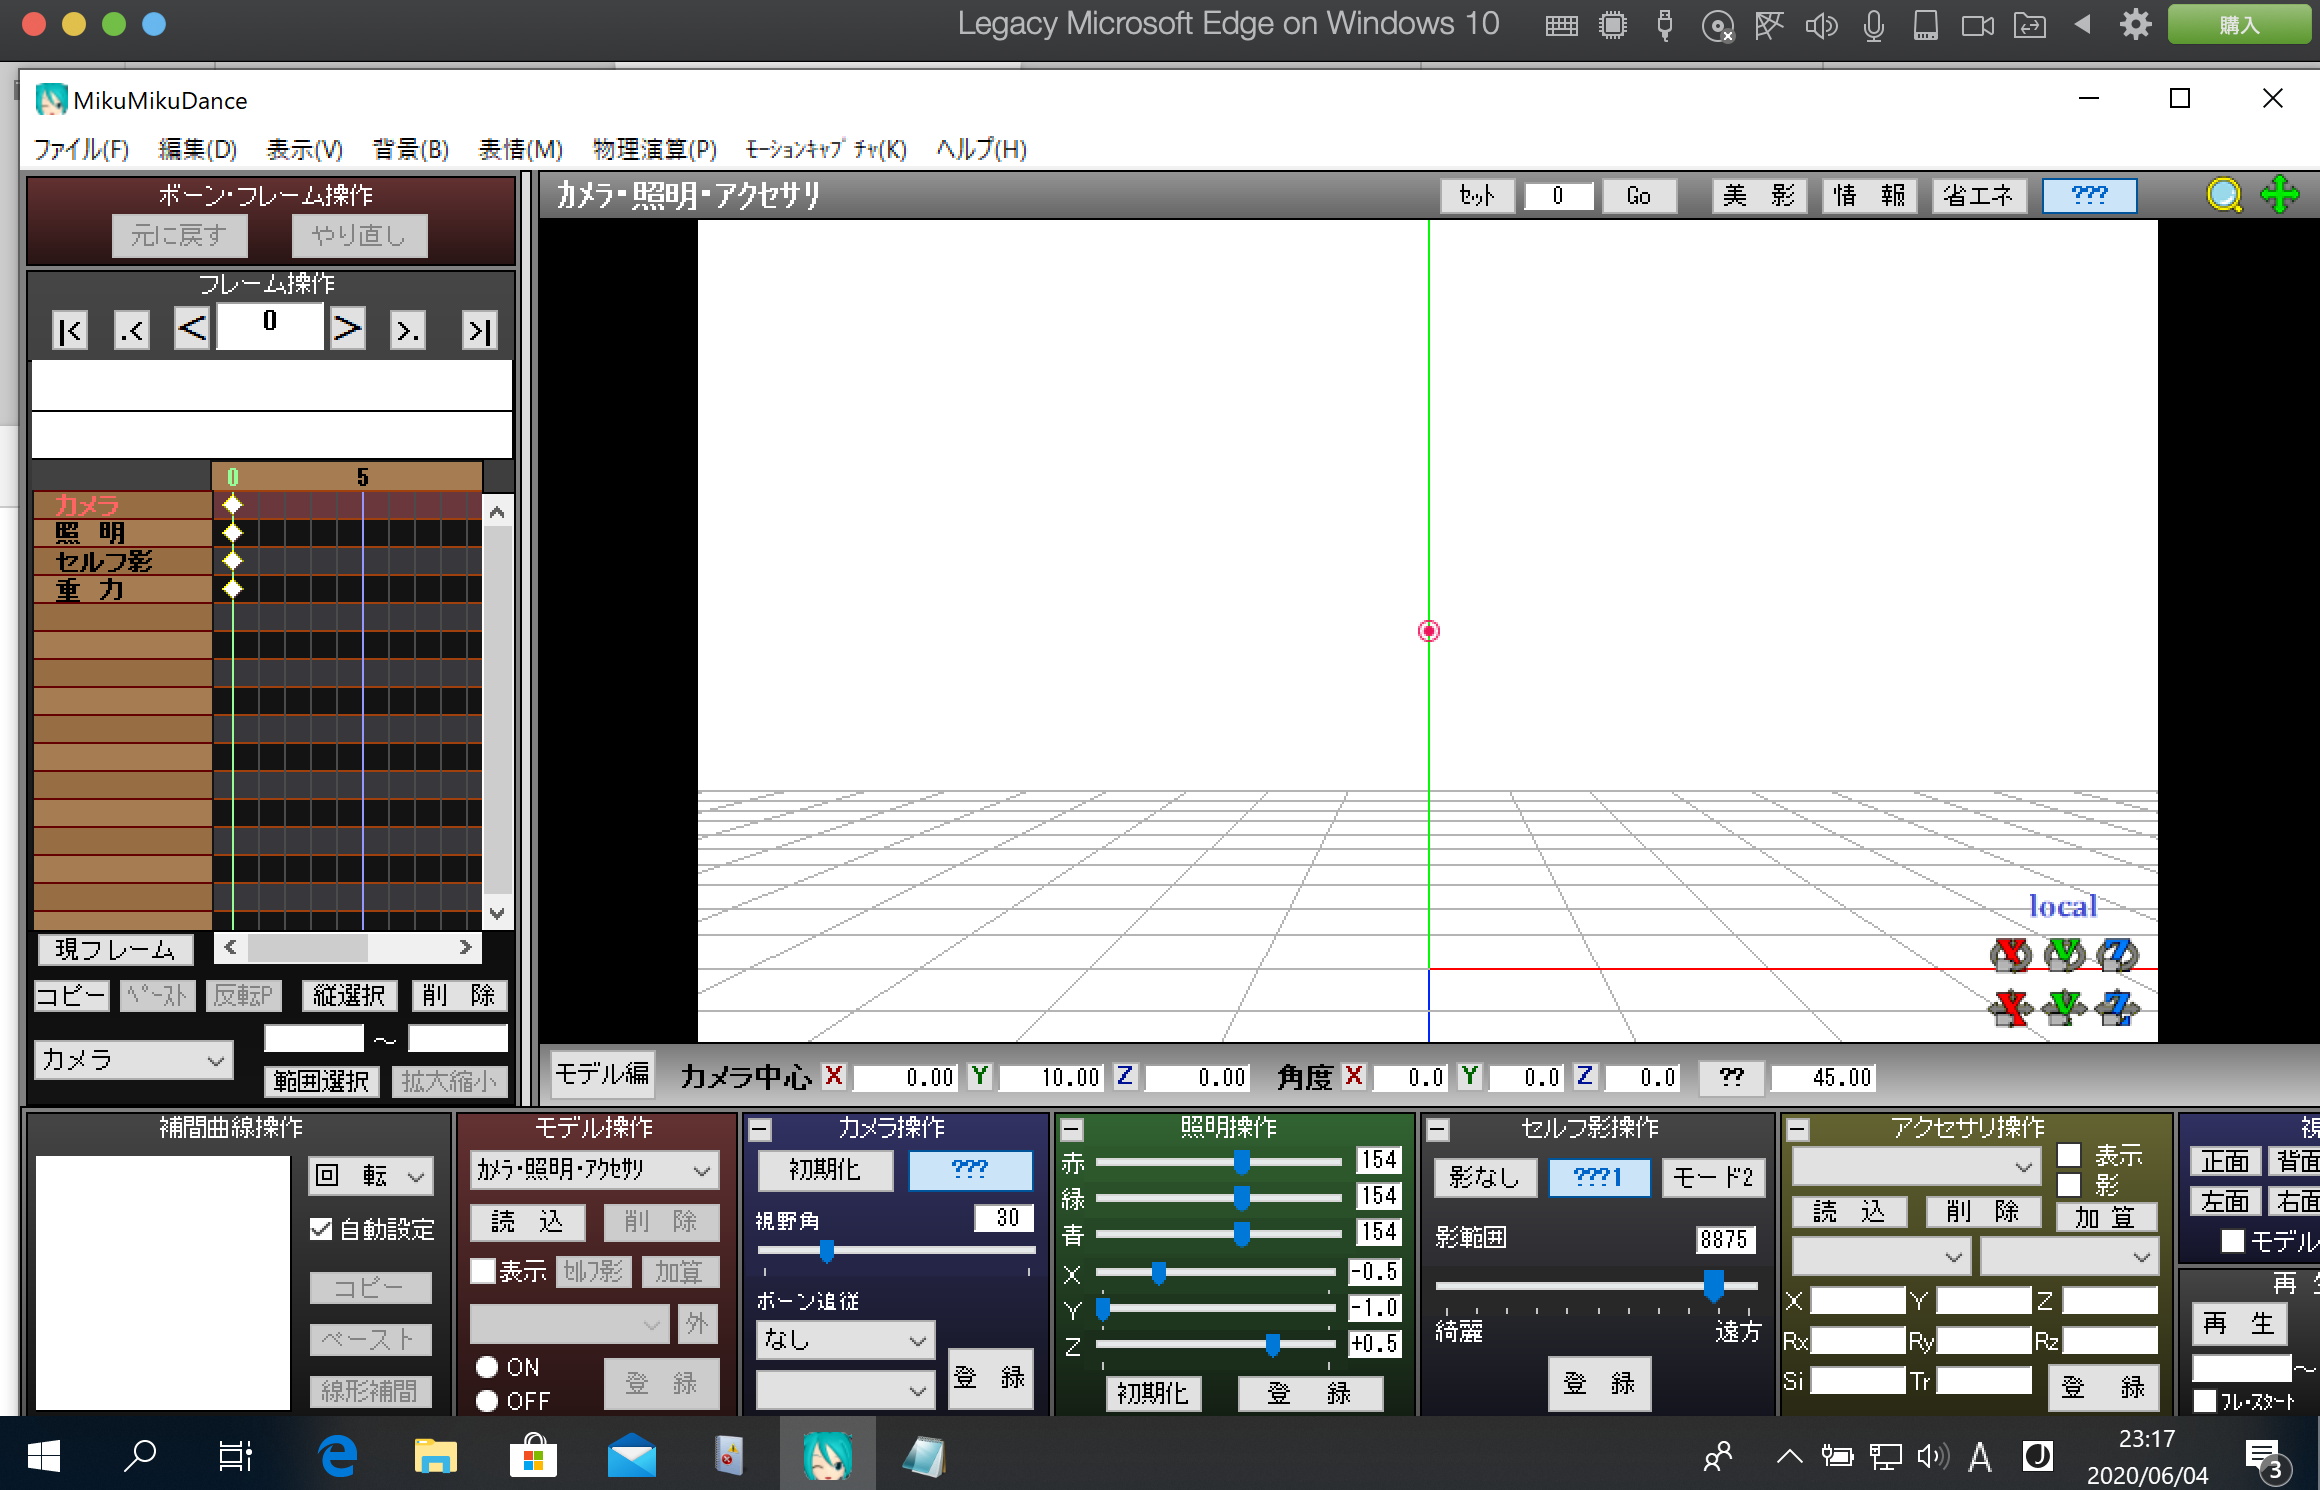Click the Go button
Screen dimensions: 2320x1490
click(x=1638, y=195)
